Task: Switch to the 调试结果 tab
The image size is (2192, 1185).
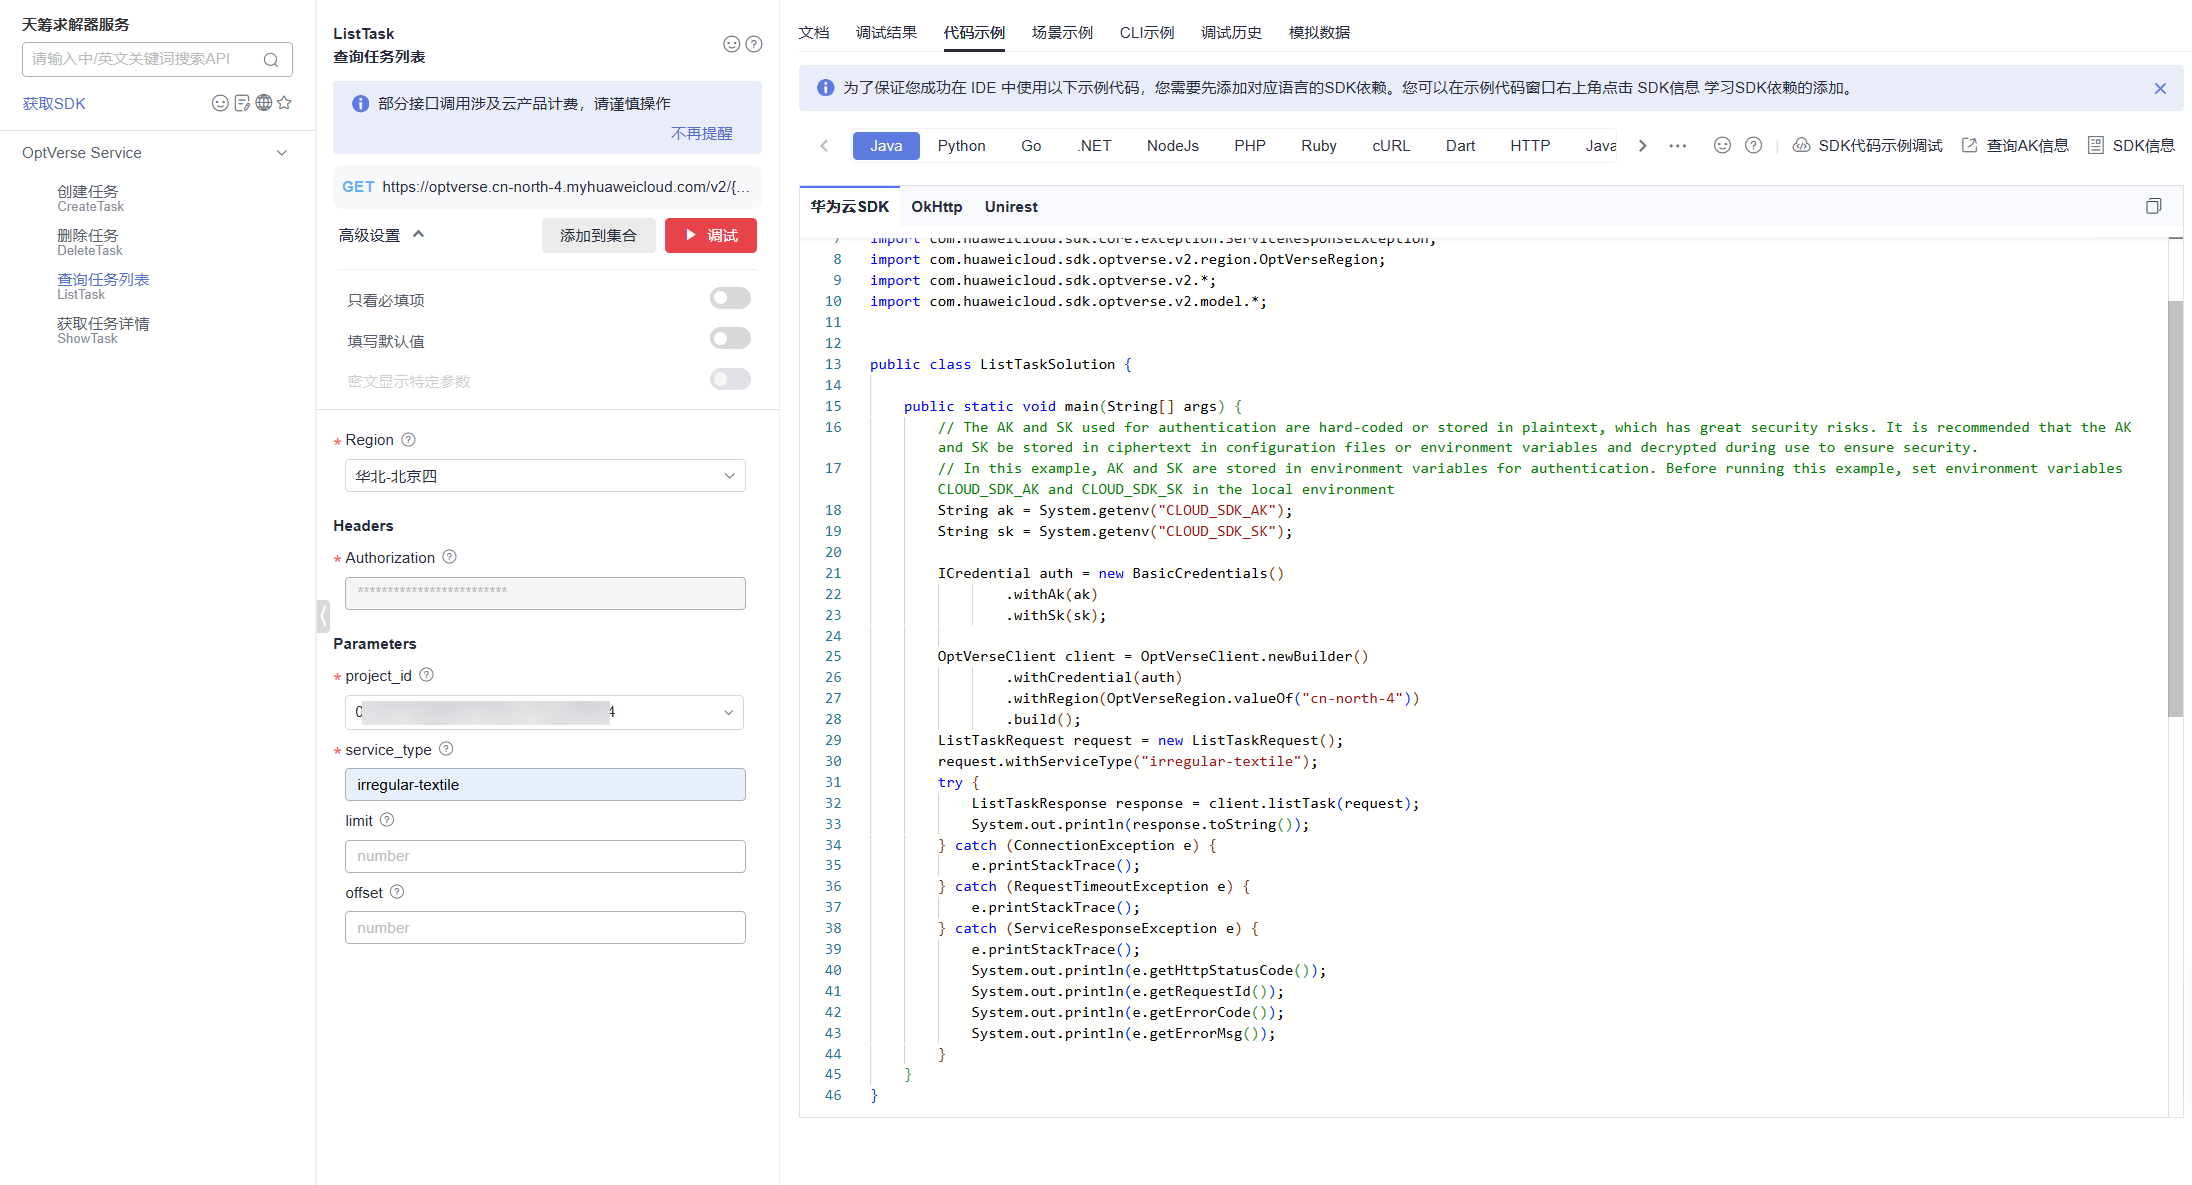Action: [x=886, y=32]
